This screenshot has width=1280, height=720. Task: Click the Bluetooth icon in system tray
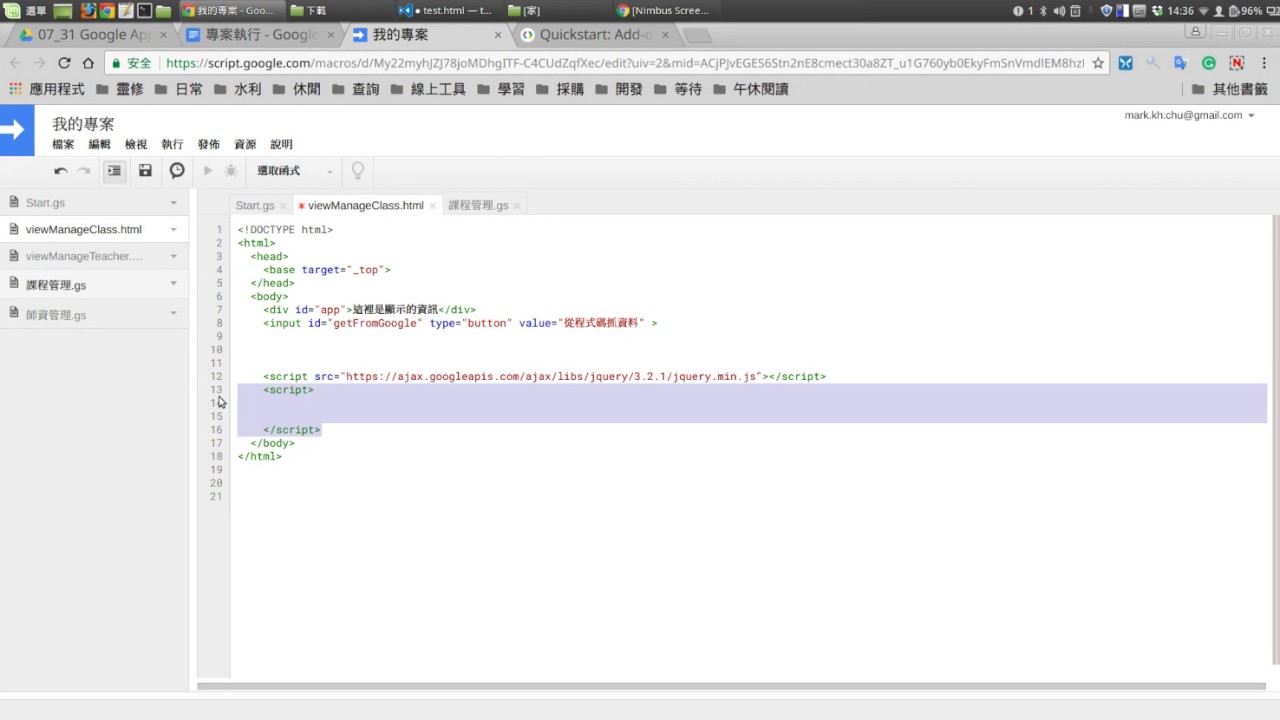pos(1043,10)
